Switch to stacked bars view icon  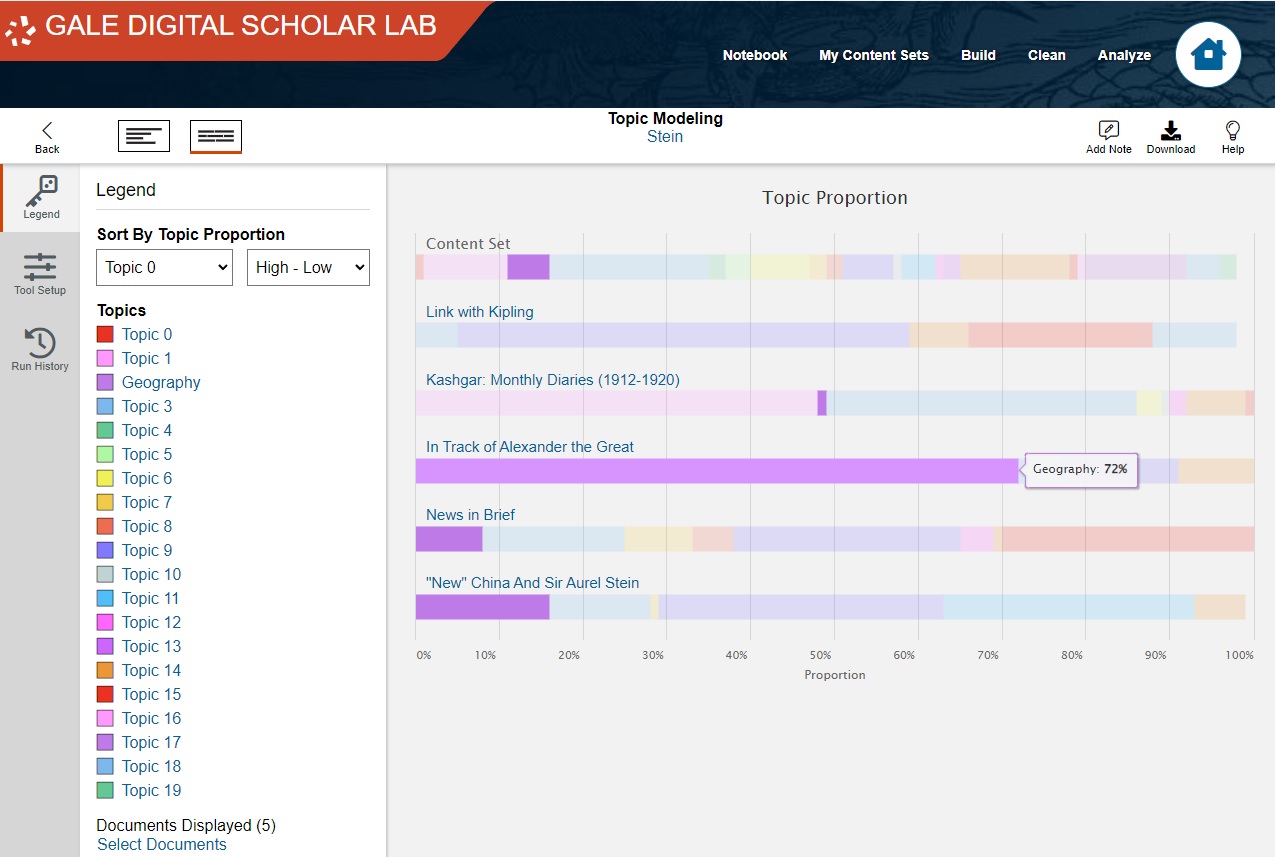point(216,136)
